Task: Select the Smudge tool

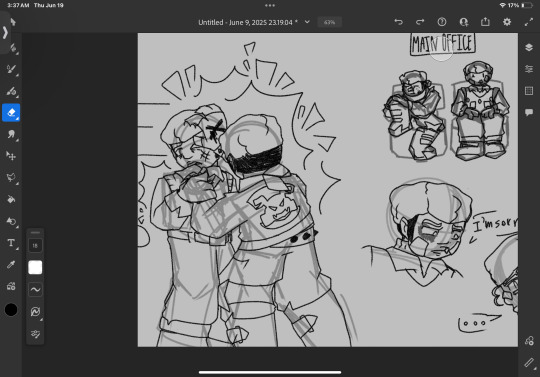Action: (11, 134)
